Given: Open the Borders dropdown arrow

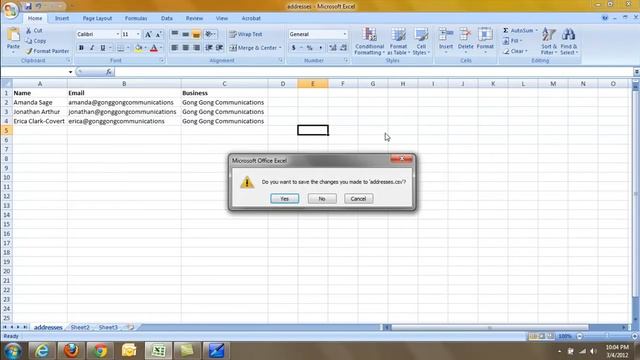Looking at the screenshot, I should [x=128, y=48].
